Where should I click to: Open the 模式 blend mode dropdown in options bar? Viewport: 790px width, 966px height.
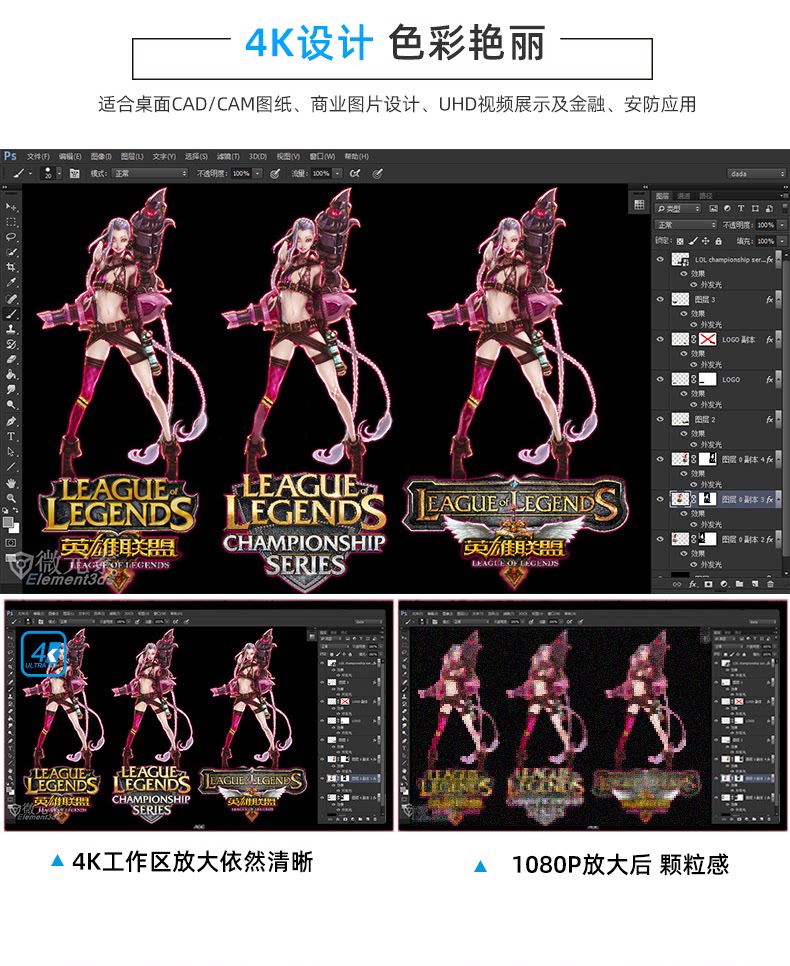click(x=150, y=174)
